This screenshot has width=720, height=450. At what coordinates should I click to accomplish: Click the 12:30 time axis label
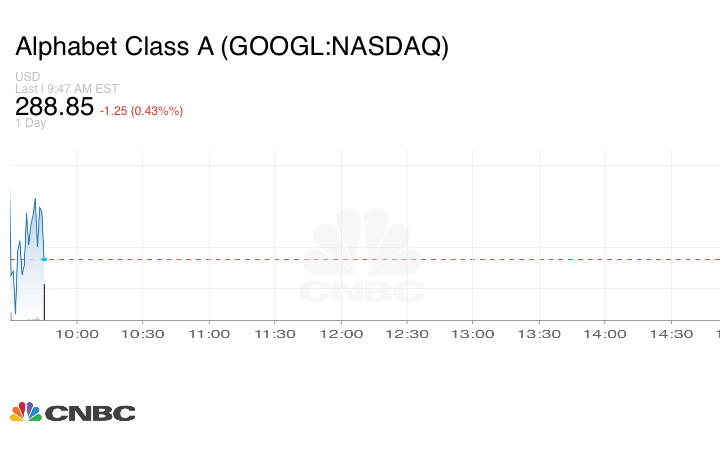(406, 334)
